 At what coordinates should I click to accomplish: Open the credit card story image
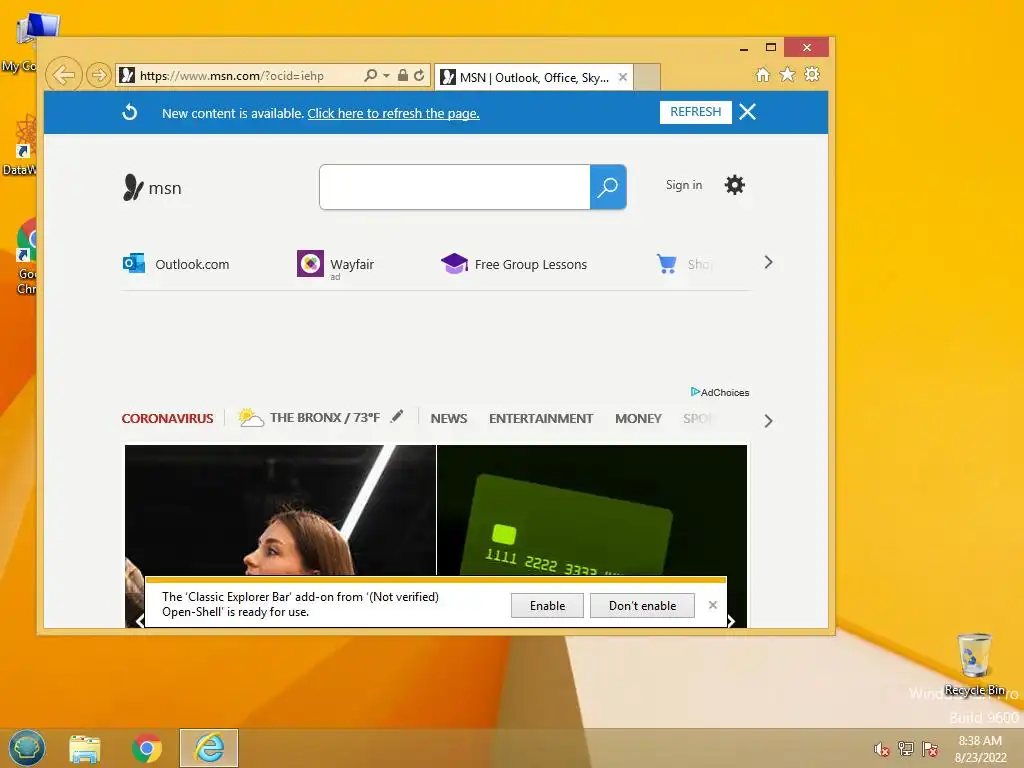coord(592,510)
